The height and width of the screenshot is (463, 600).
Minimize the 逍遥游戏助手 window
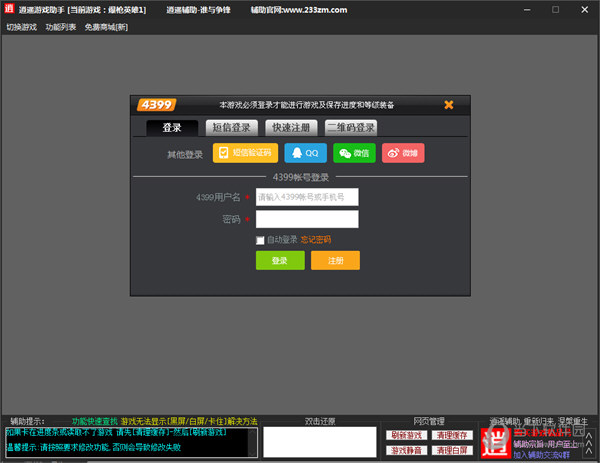527,10
